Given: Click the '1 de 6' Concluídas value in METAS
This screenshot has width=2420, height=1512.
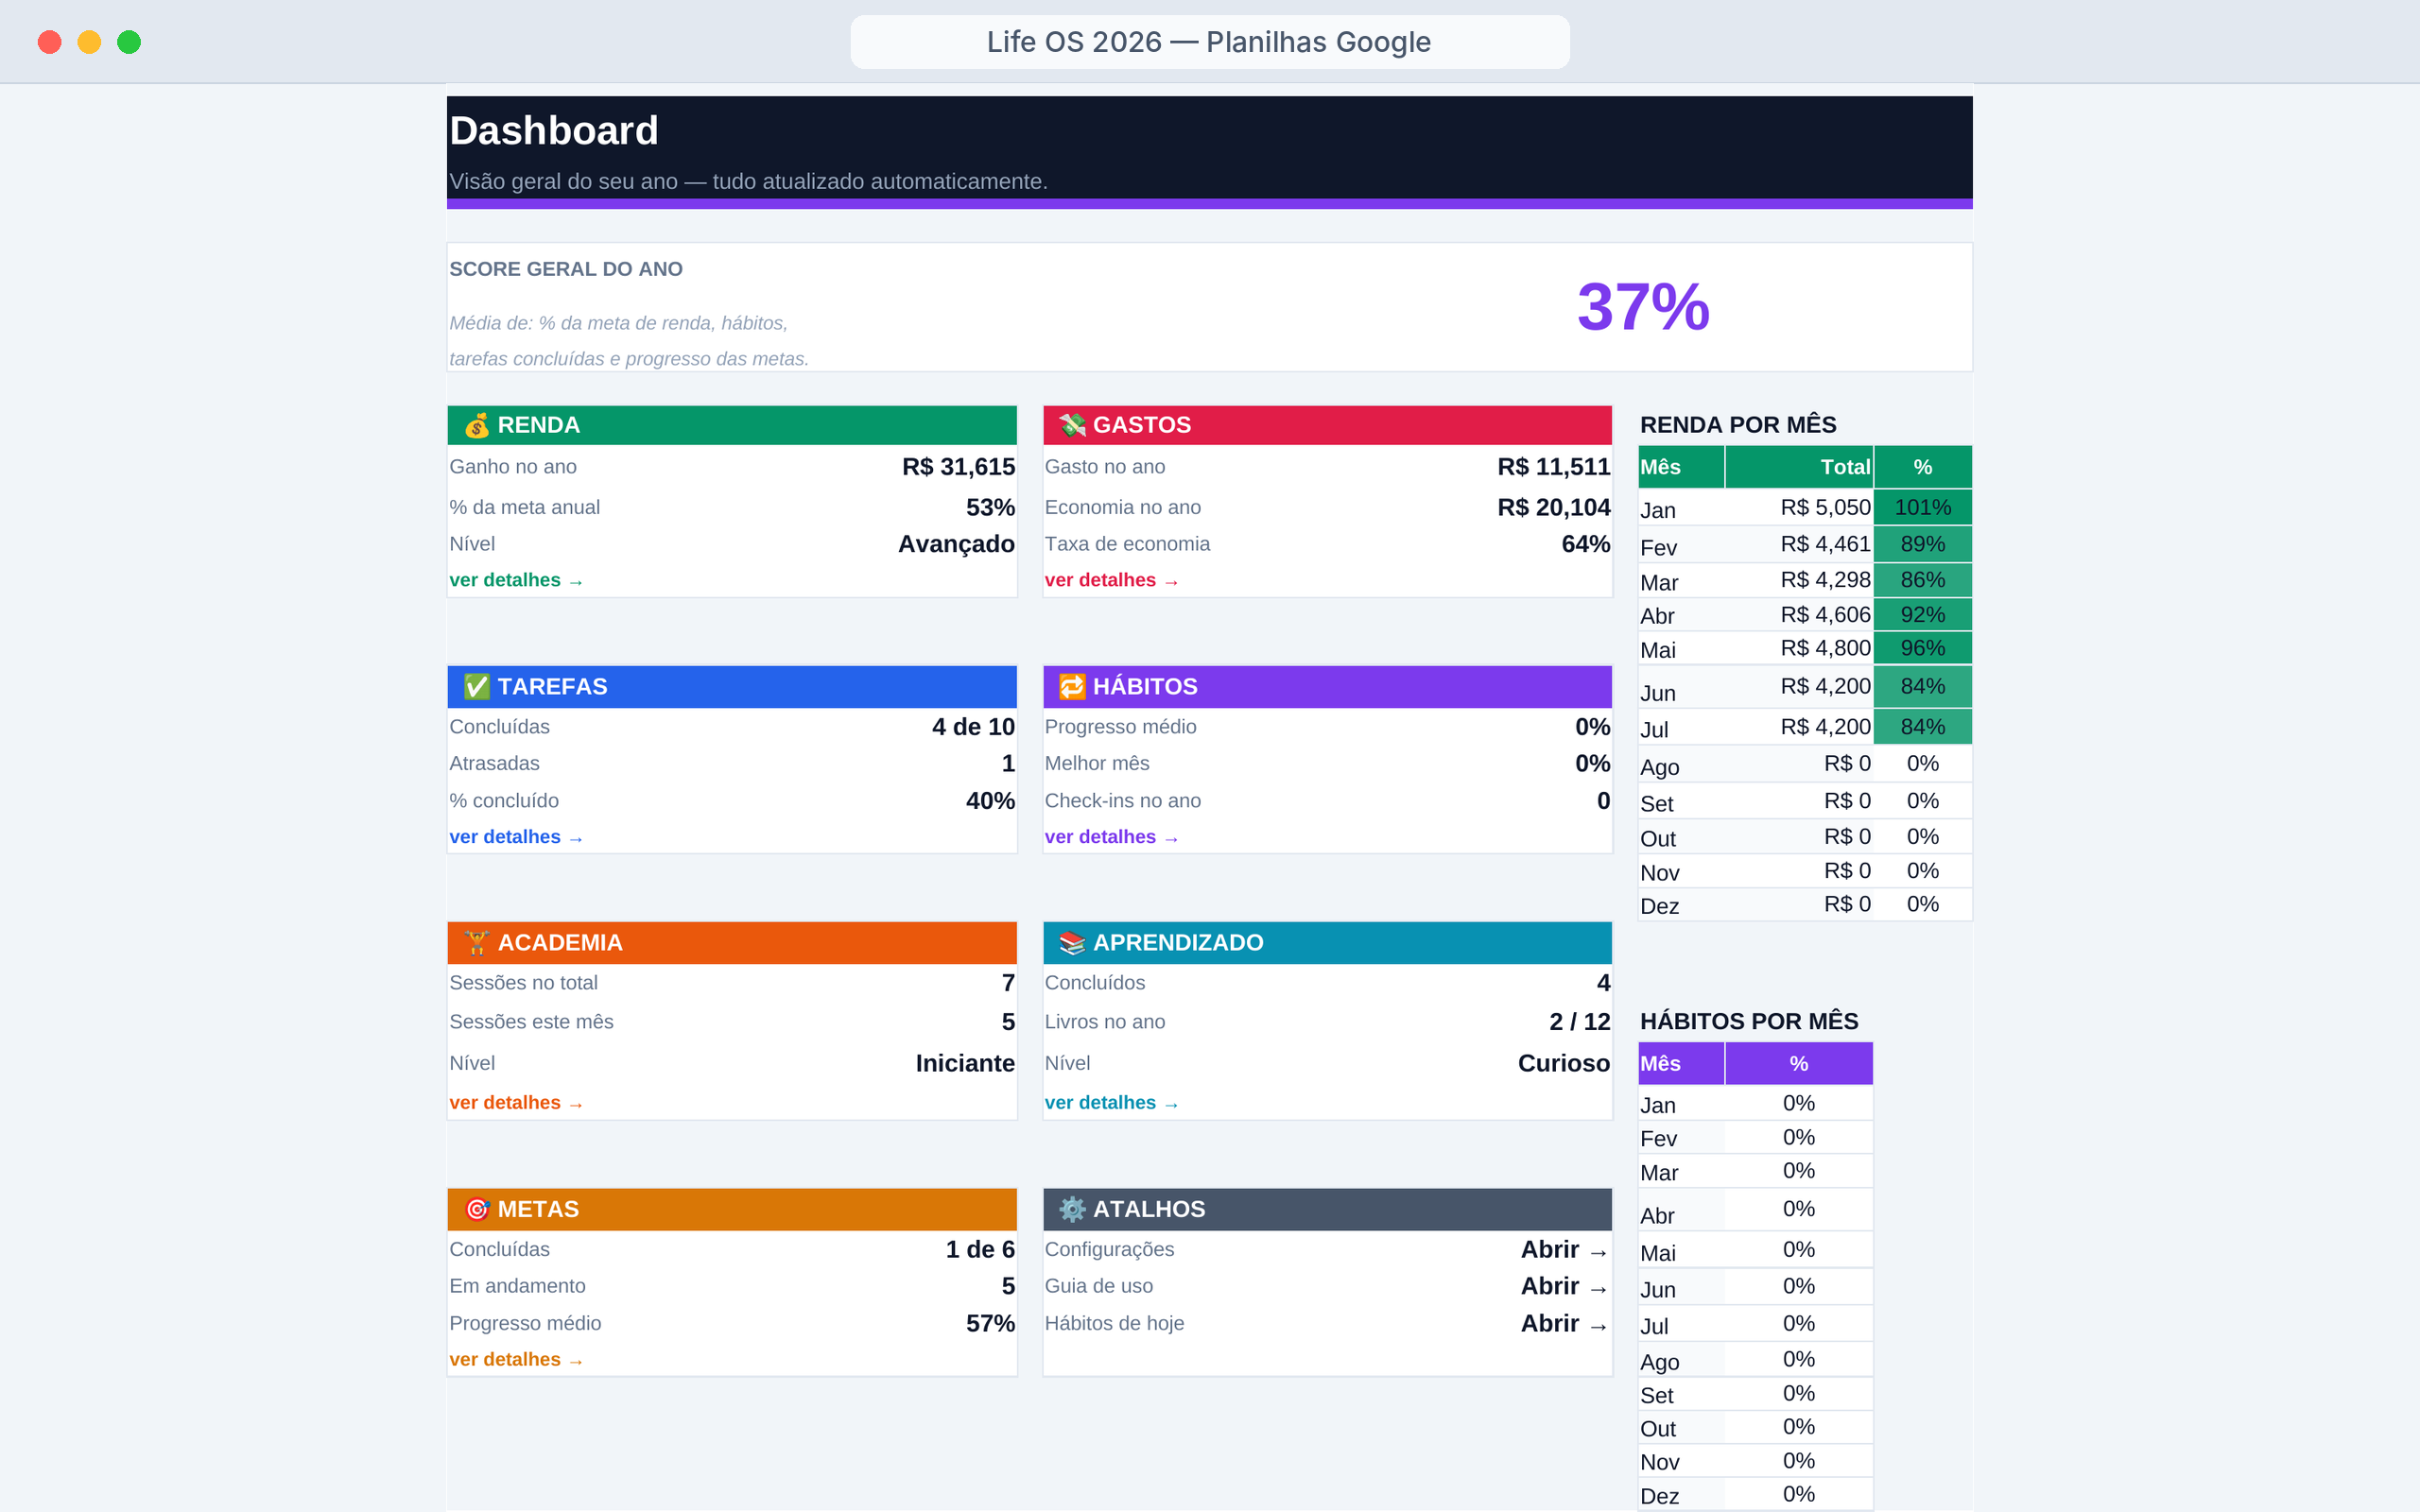Looking at the screenshot, I should coord(980,1250).
